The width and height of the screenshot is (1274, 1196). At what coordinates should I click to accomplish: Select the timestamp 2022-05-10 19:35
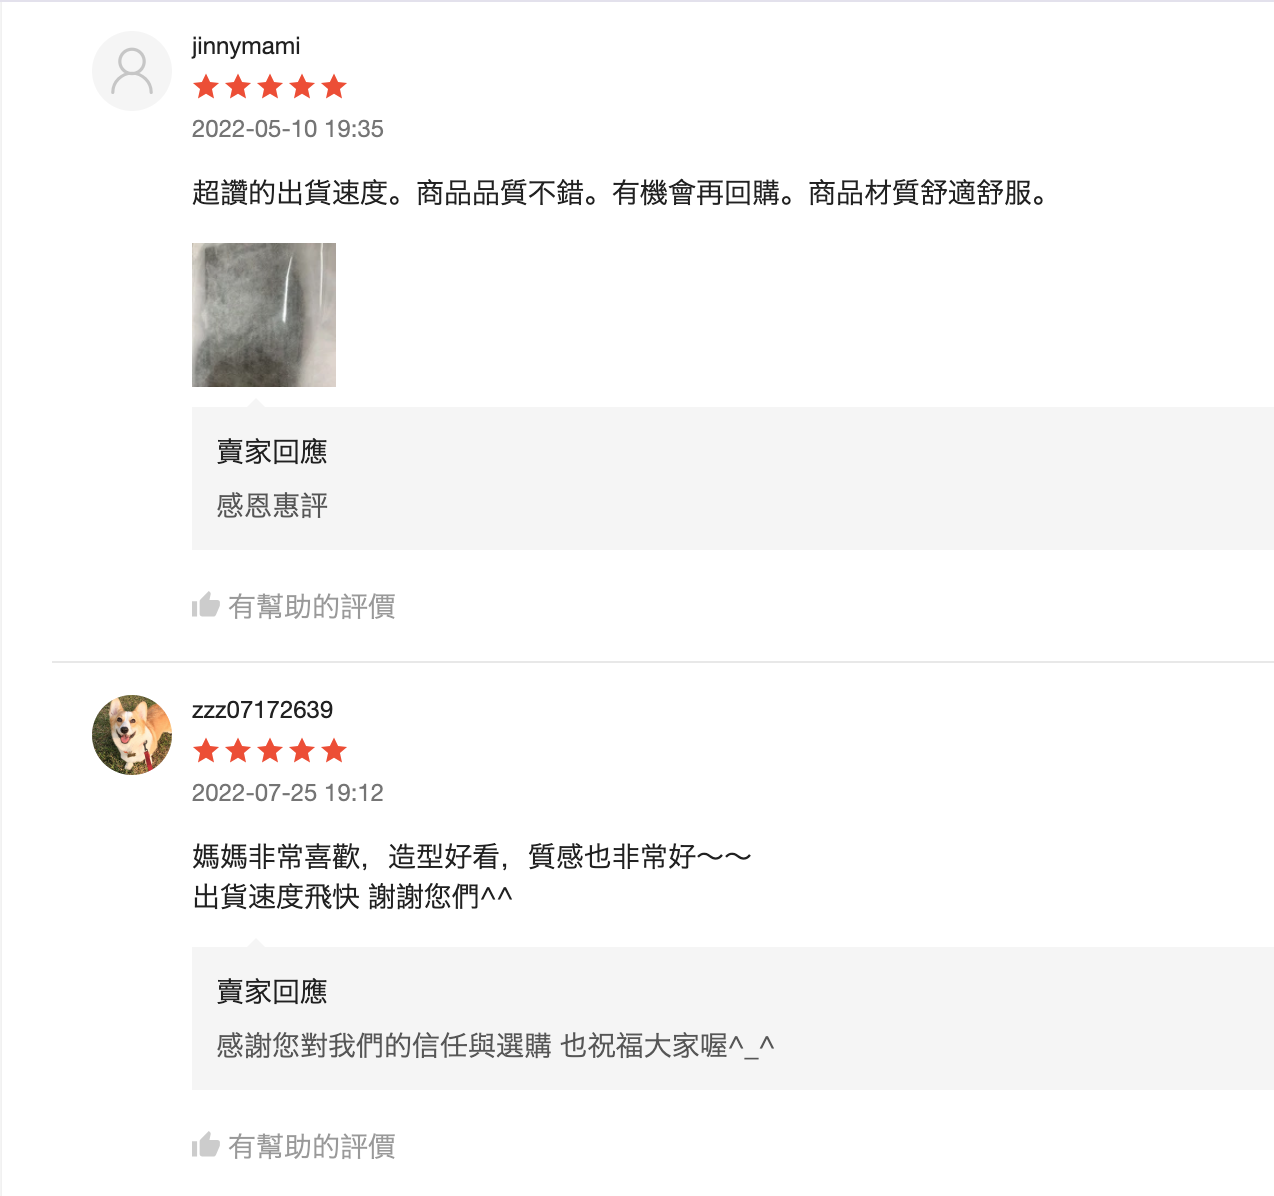(x=284, y=128)
